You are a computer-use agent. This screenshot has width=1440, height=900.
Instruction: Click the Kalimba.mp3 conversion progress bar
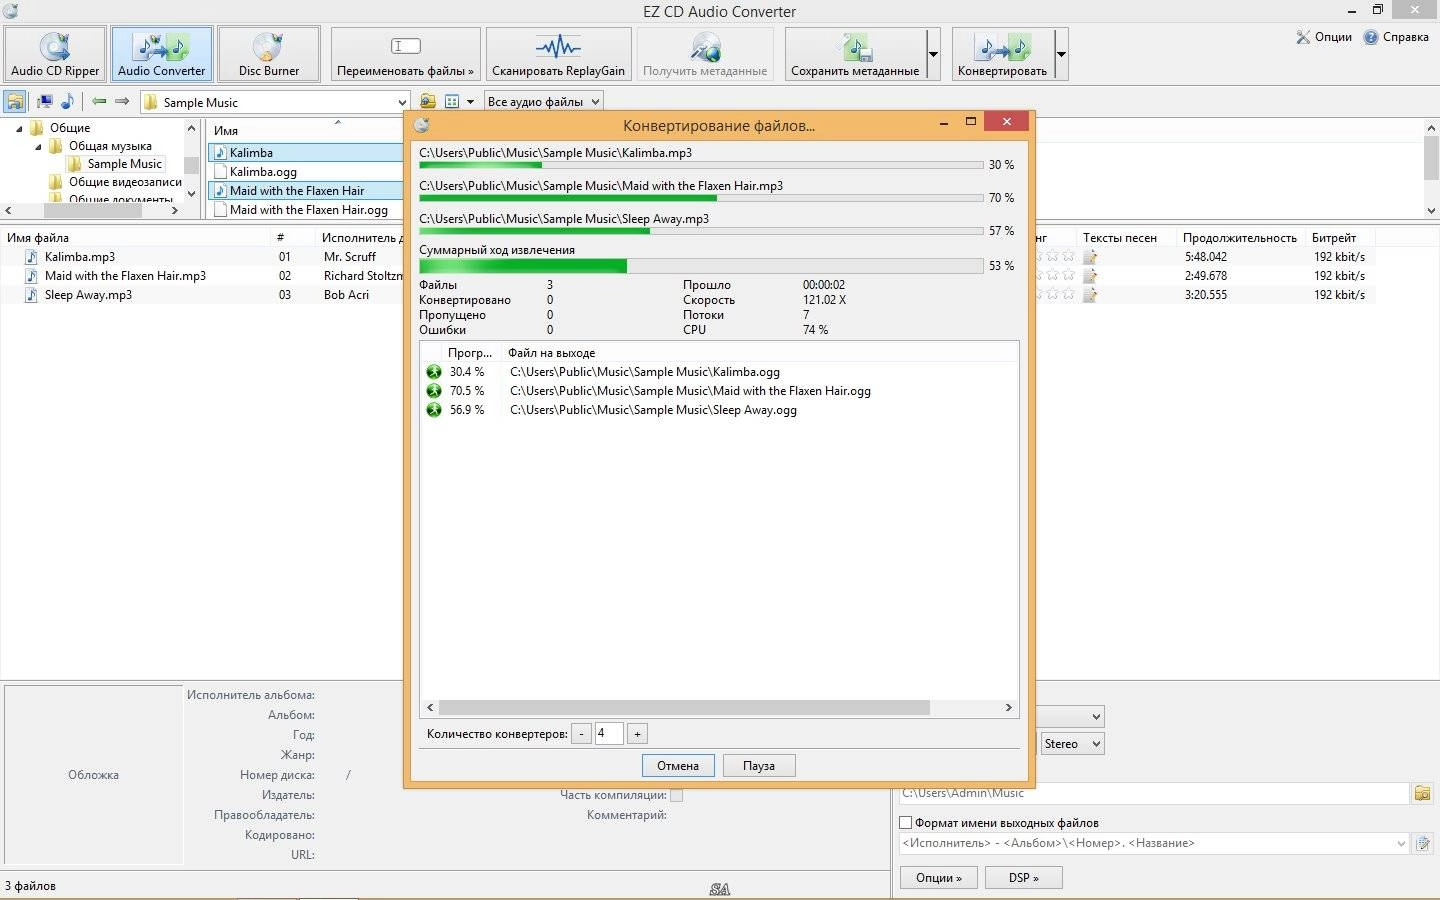point(701,165)
